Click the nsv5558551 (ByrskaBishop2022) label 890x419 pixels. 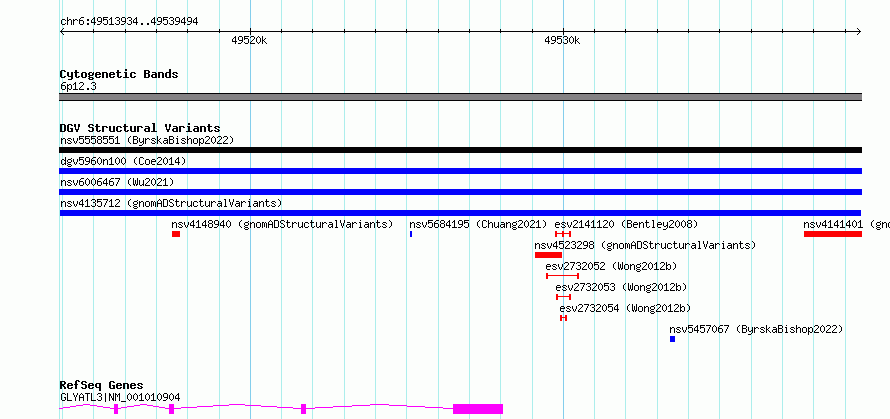click(147, 140)
